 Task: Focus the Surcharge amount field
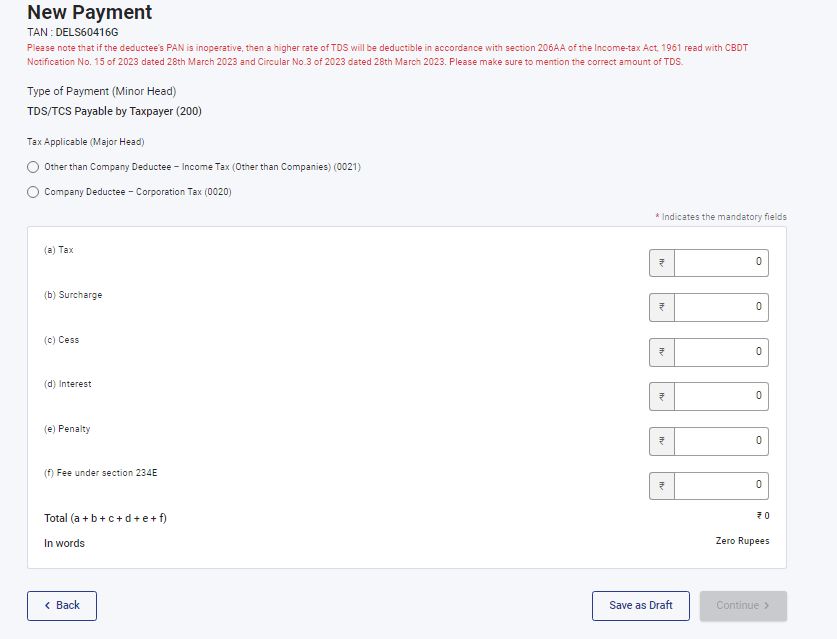click(720, 307)
